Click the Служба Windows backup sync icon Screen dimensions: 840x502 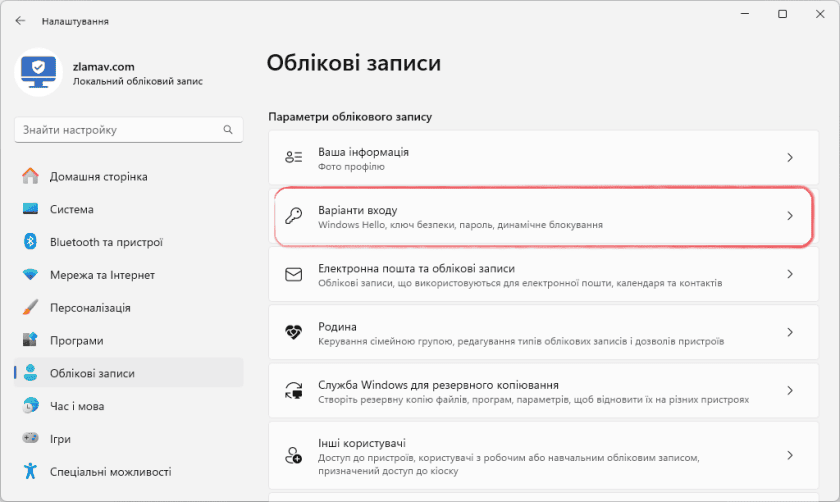[294, 391]
